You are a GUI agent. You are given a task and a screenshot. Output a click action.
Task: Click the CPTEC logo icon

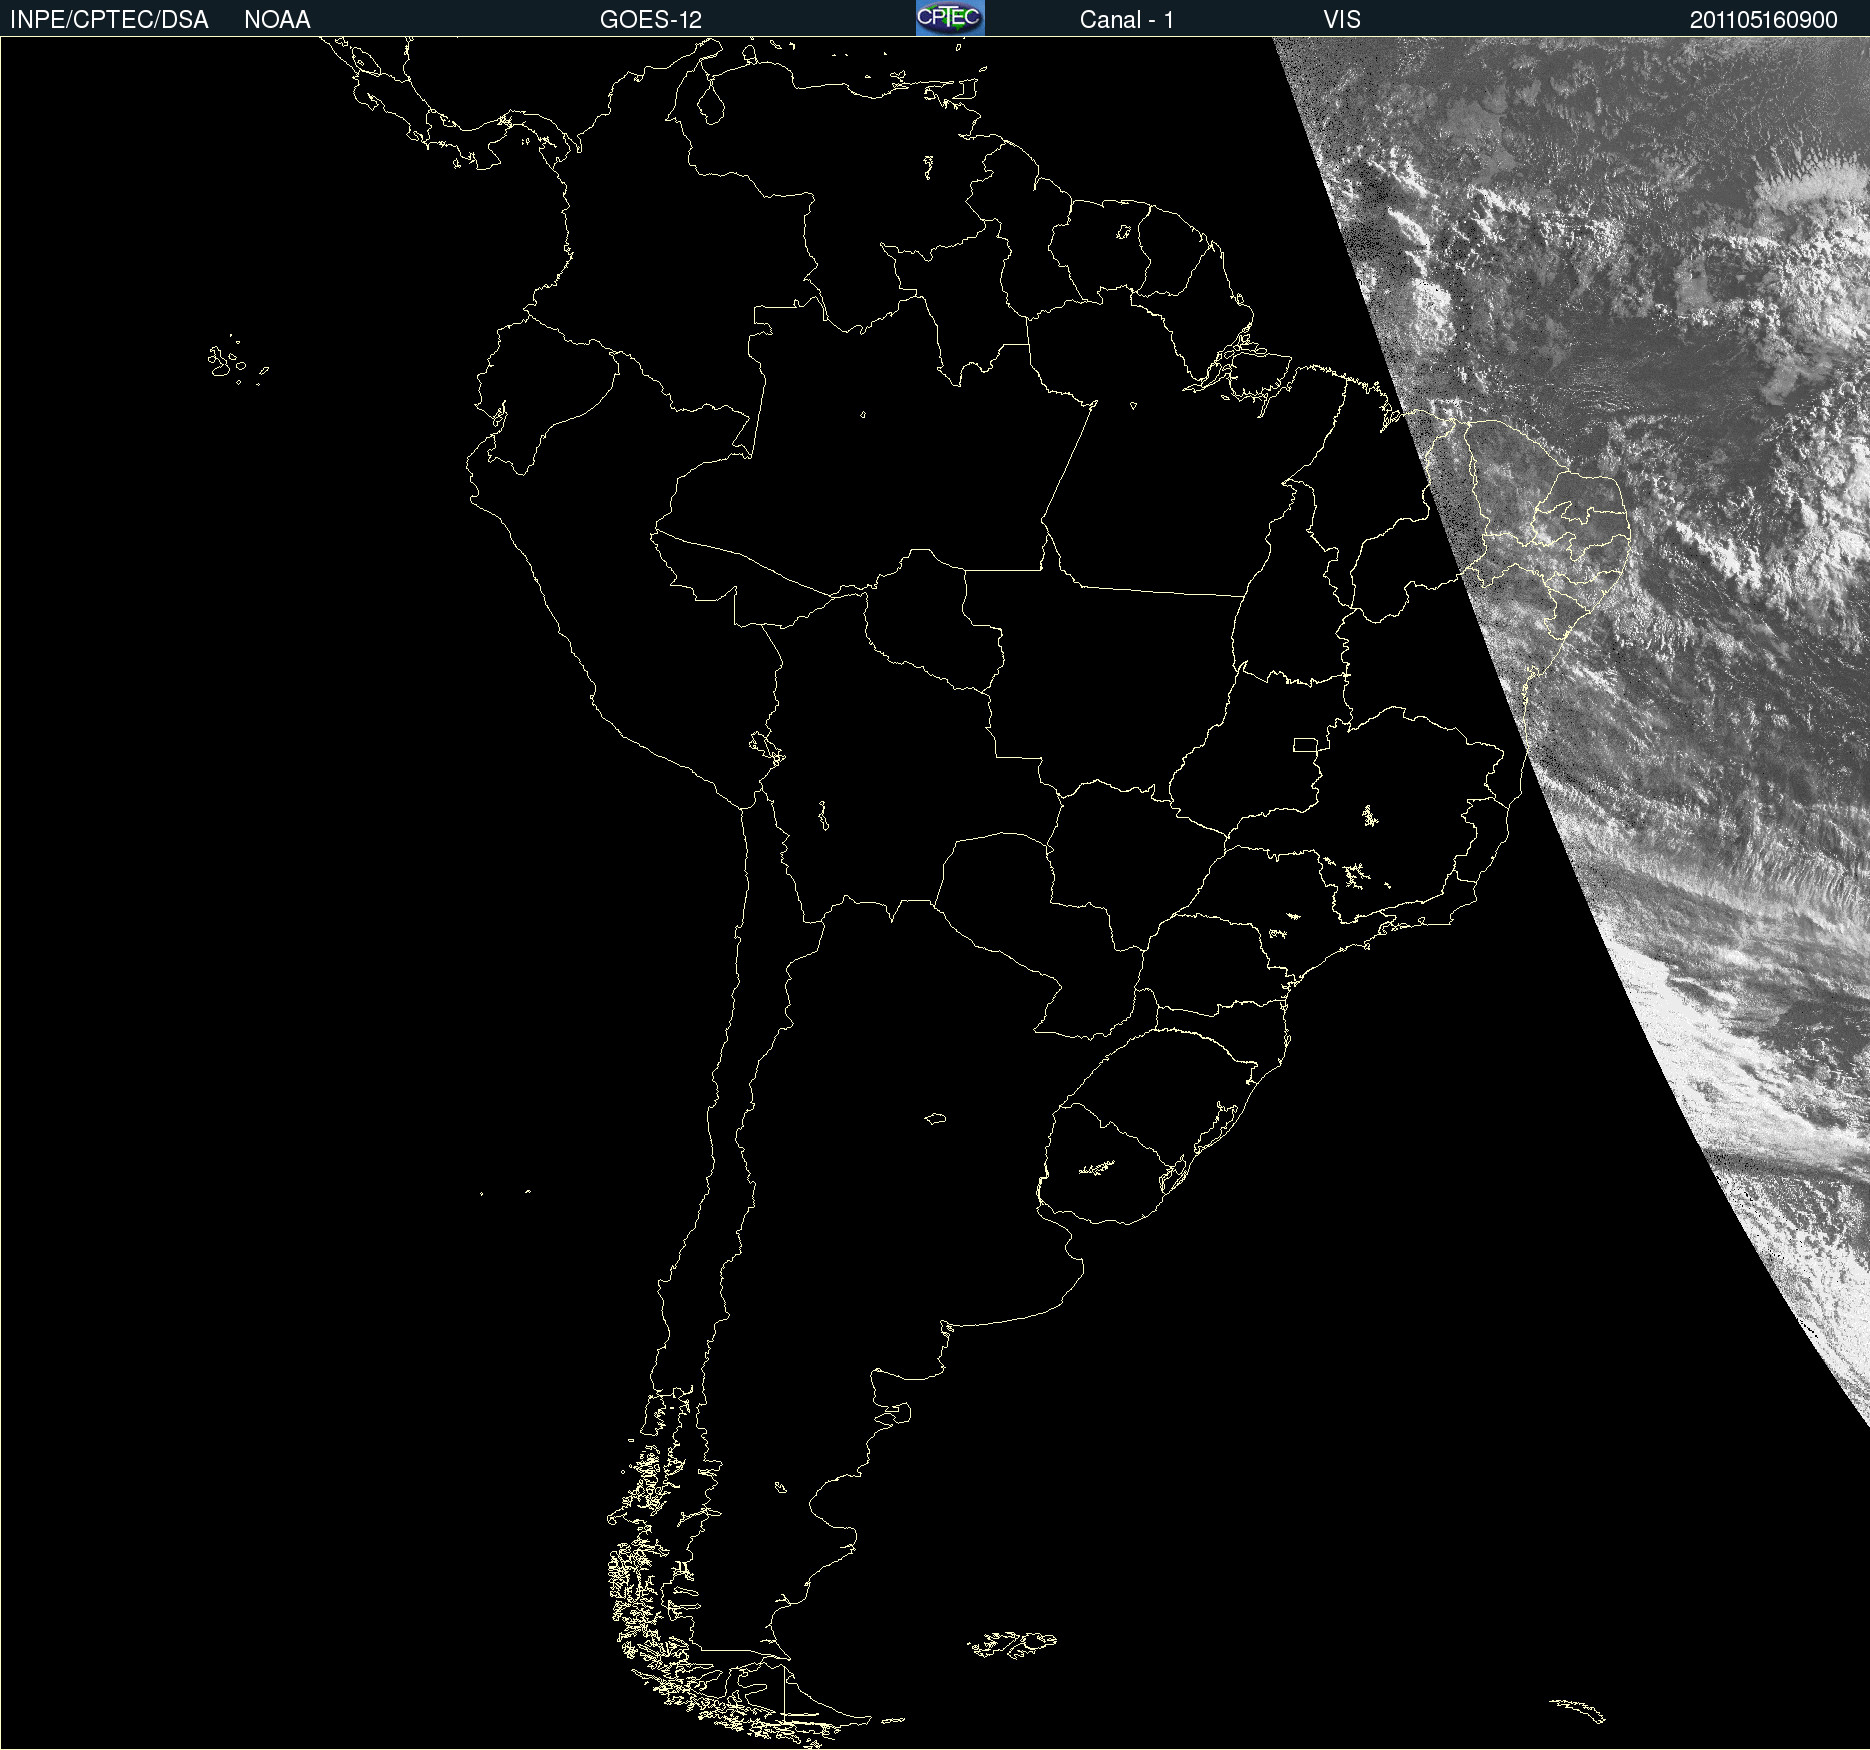click(x=950, y=18)
